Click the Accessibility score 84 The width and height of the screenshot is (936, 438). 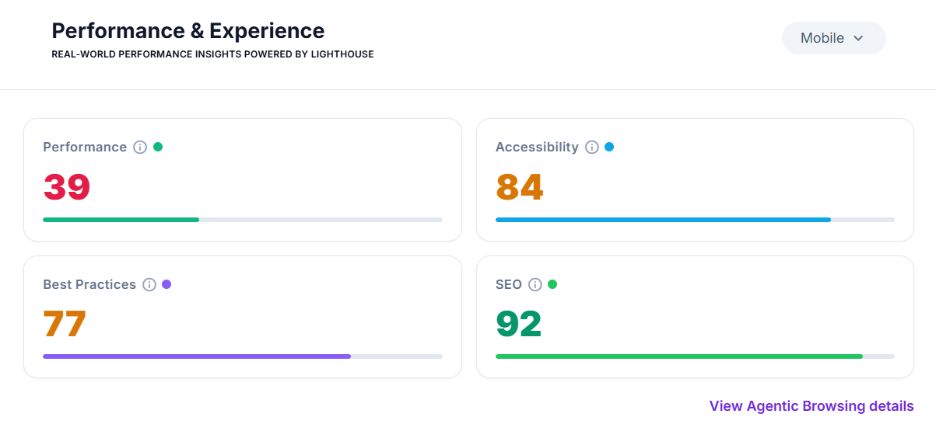coord(519,187)
